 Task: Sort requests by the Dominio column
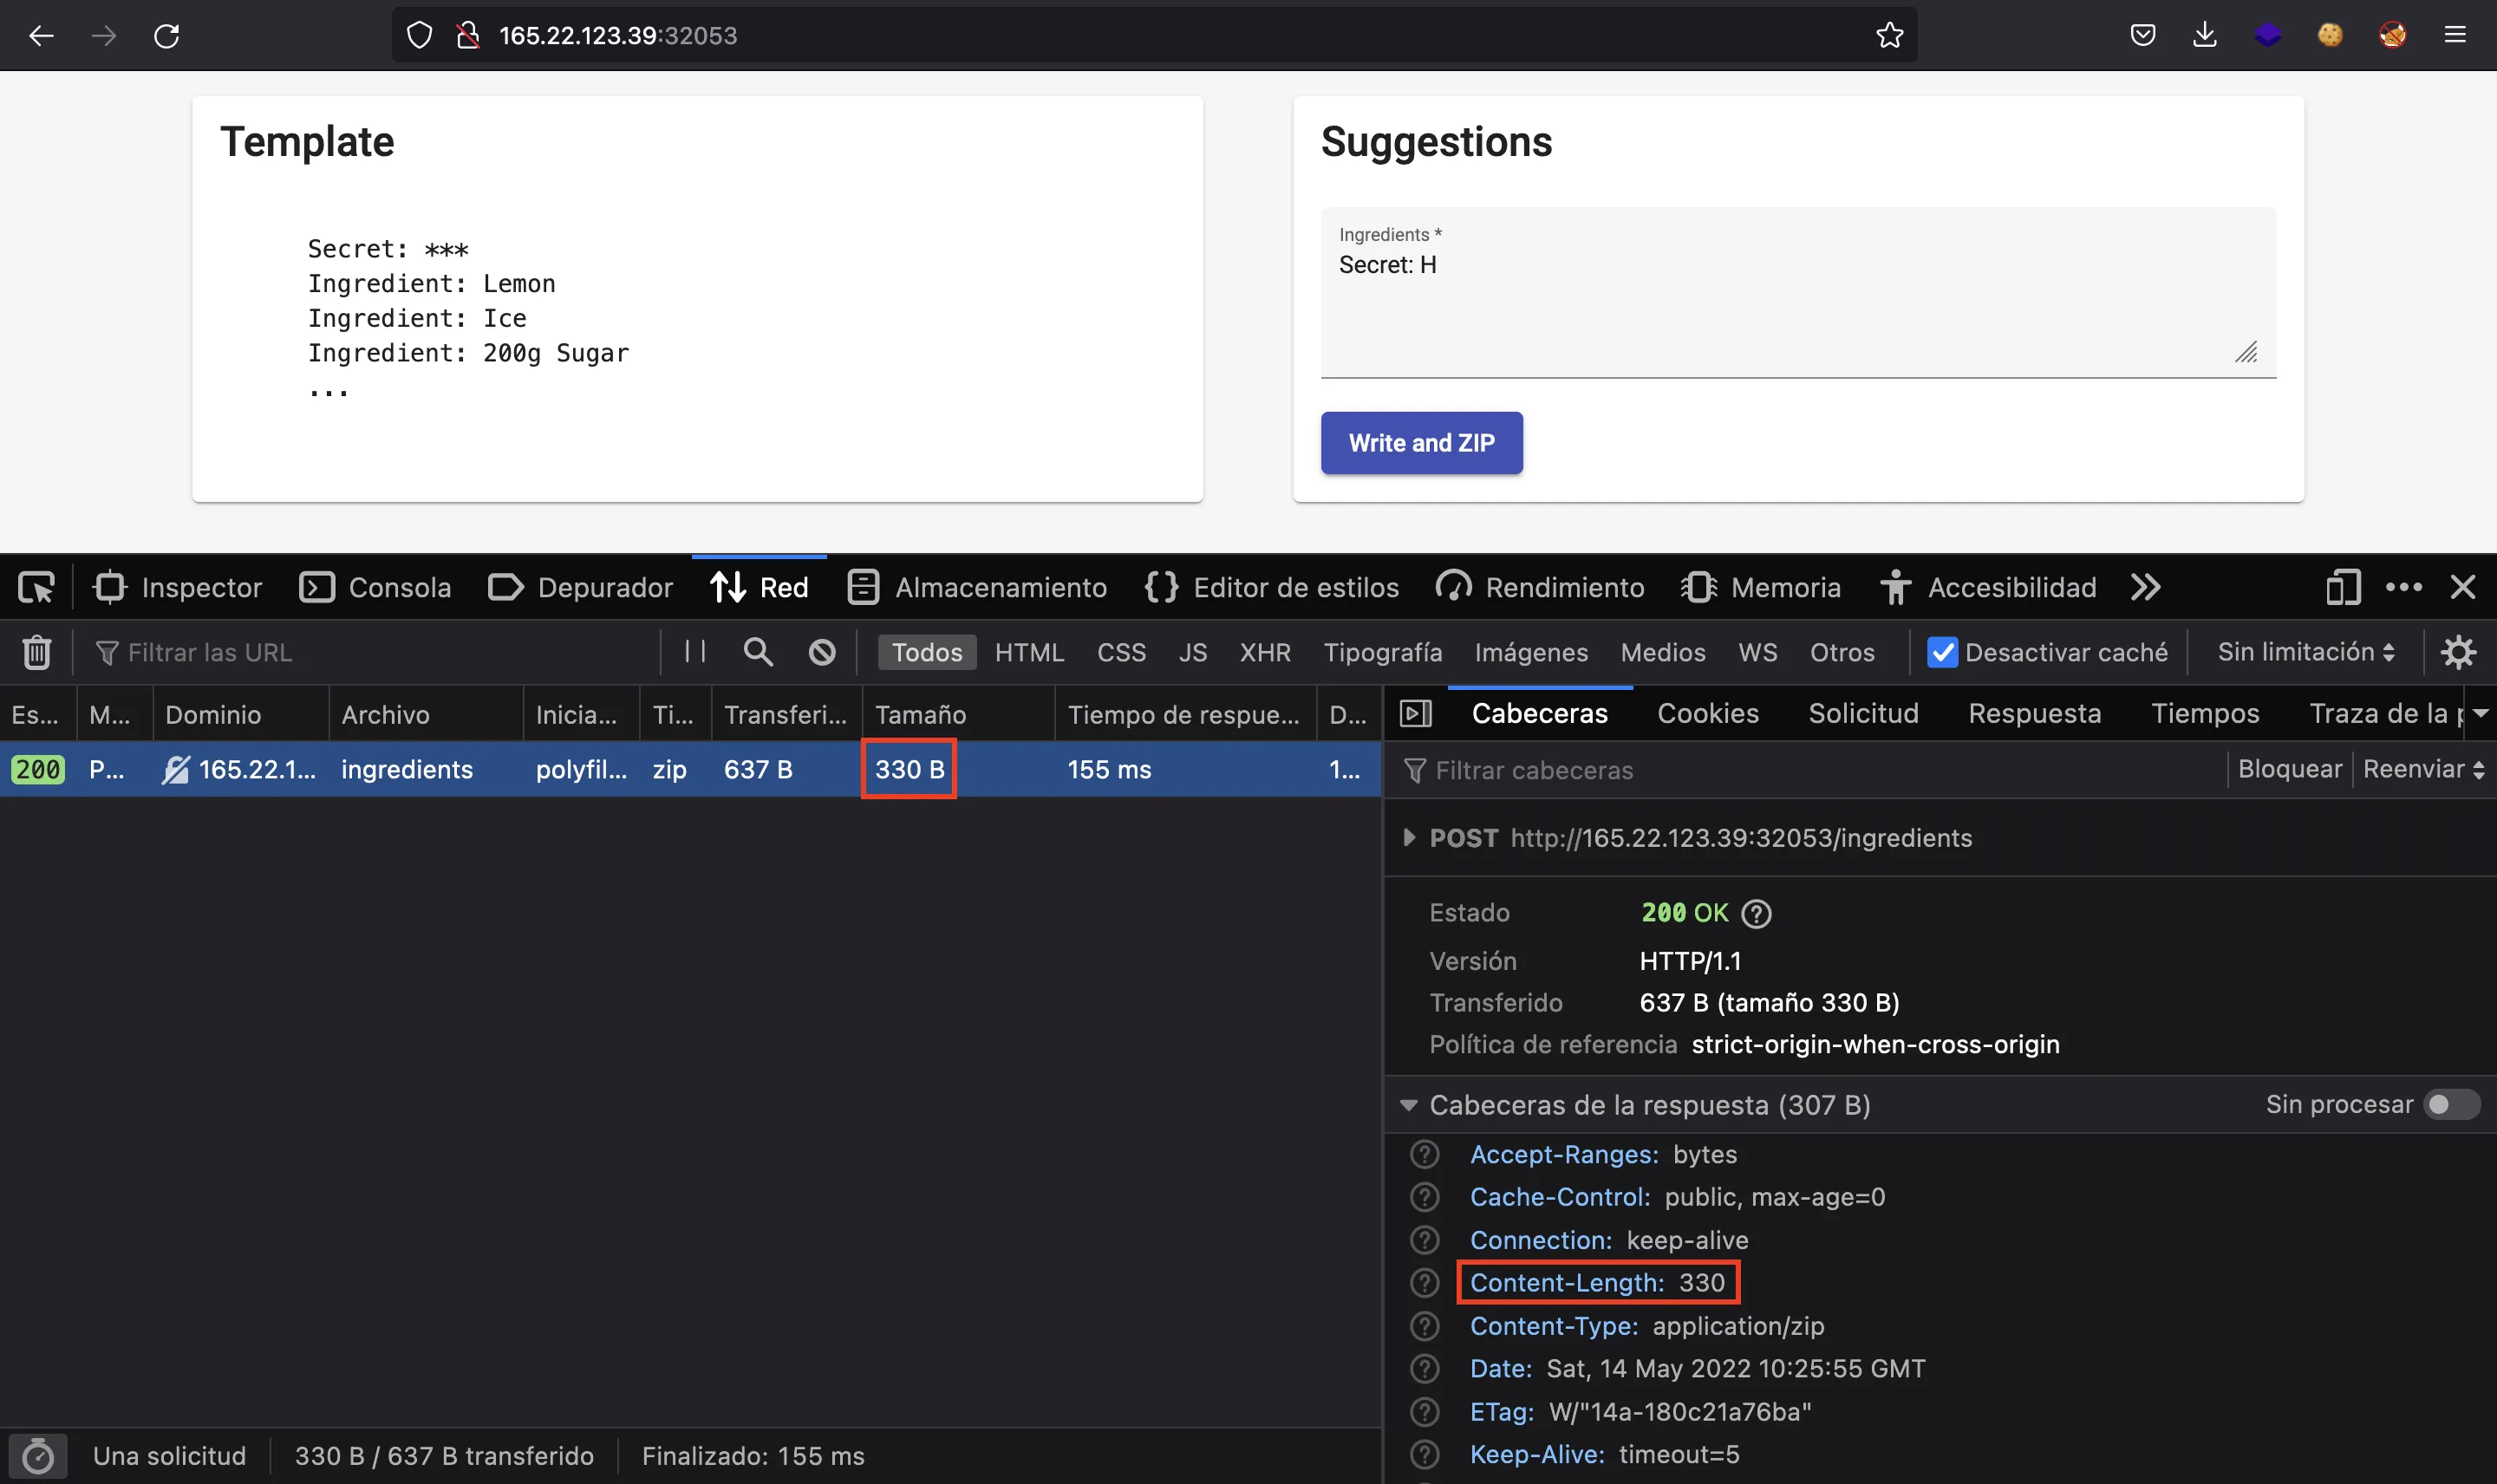pyautogui.click(x=240, y=714)
